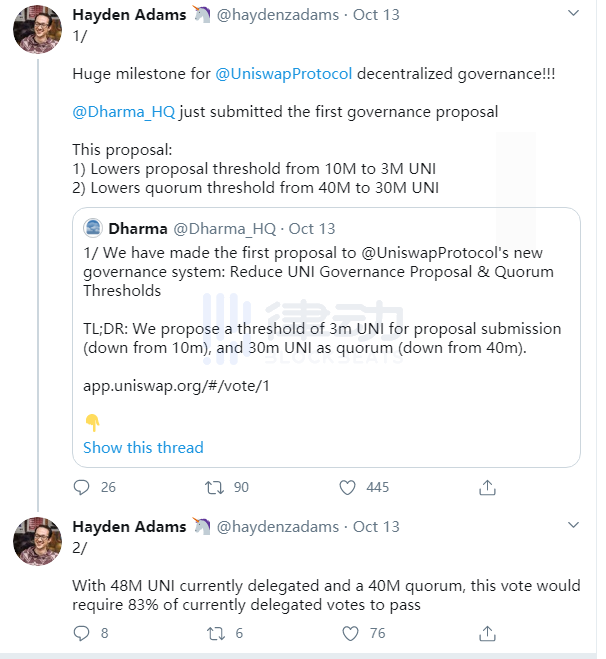Click Show this thread link
This screenshot has height=659, width=606.
coord(143,447)
